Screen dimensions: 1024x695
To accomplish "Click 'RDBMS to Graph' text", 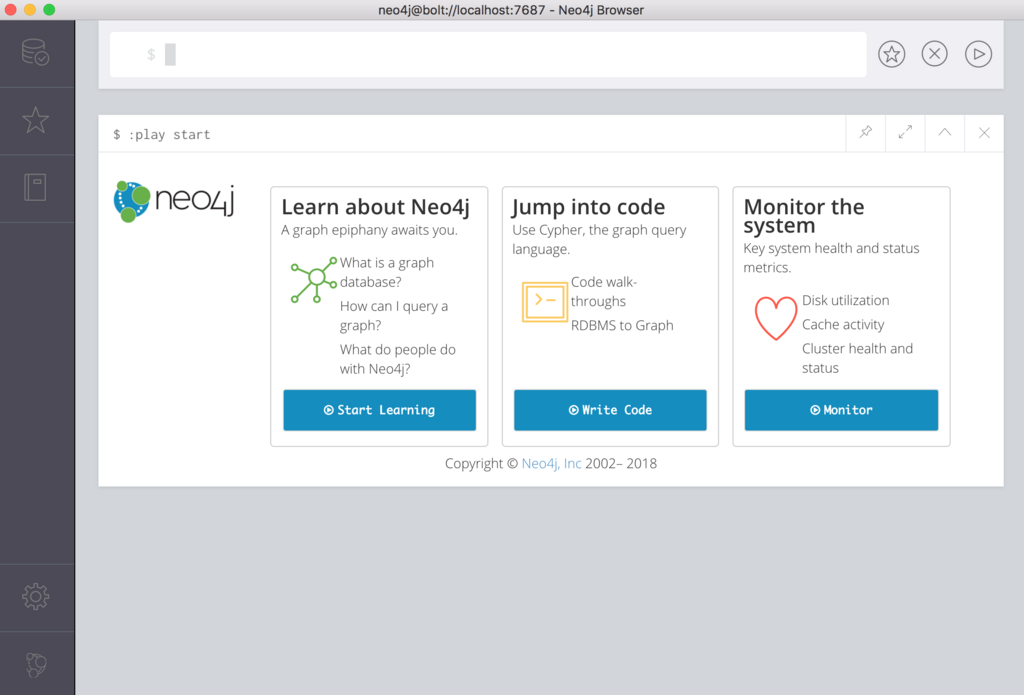I will pos(622,325).
